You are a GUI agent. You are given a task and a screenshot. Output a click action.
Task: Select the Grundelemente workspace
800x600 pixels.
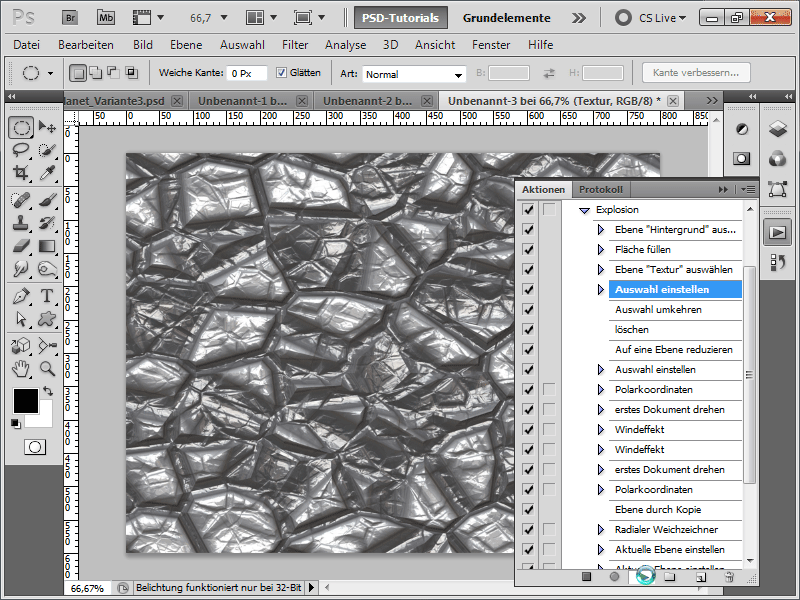(507, 18)
